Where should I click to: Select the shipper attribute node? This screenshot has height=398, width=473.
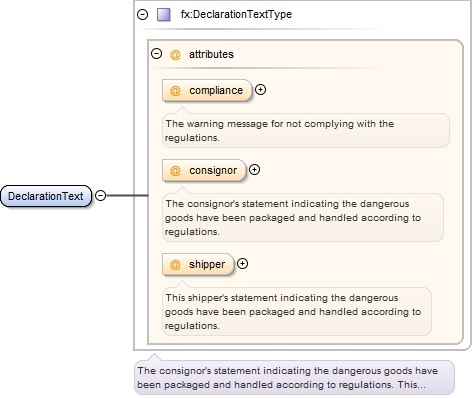(198, 264)
